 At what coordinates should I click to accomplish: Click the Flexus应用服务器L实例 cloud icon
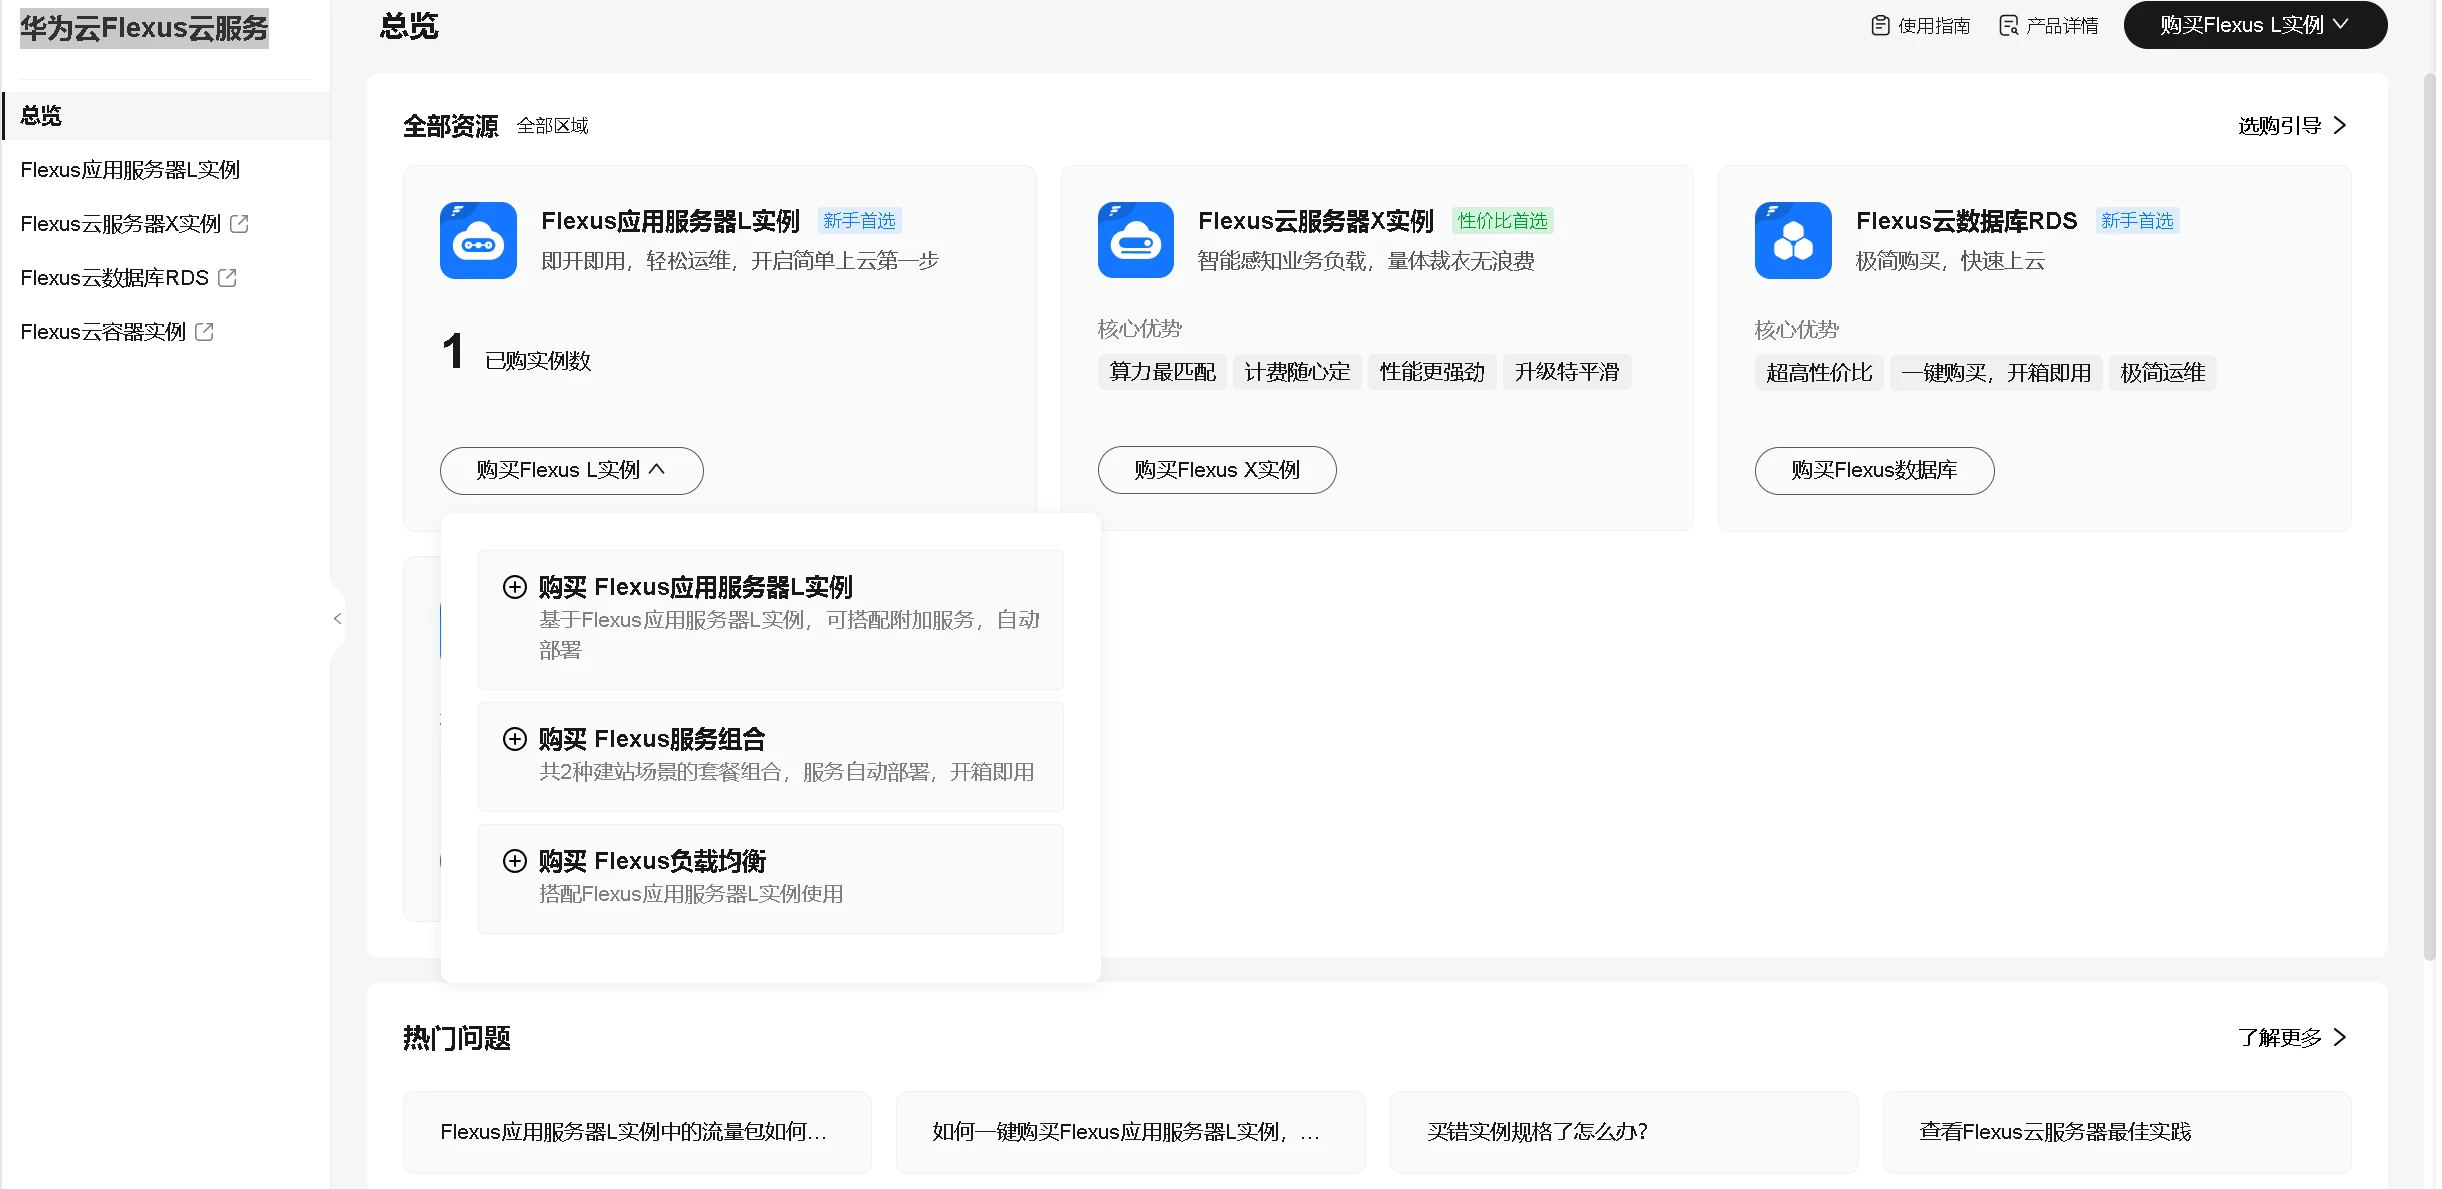(x=478, y=240)
